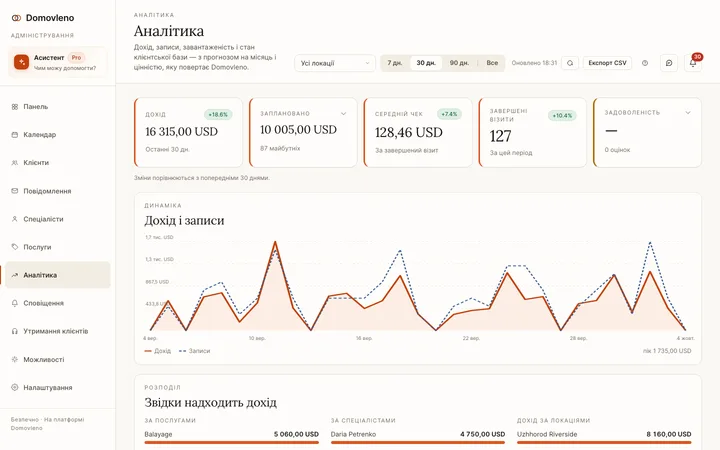Viewport: 720px width, 450px height.
Task: Click the Спеціалісти person icon
Action: (x=15, y=219)
